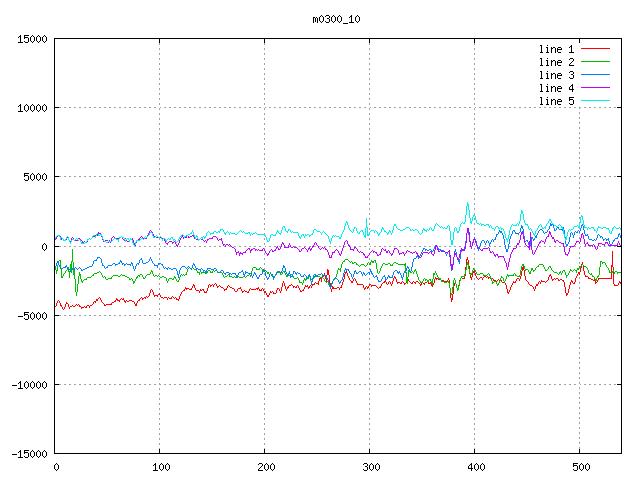This screenshot has width=640, height=480.
Task: Select the 'line 5' legend label
Action: (556, 101)
